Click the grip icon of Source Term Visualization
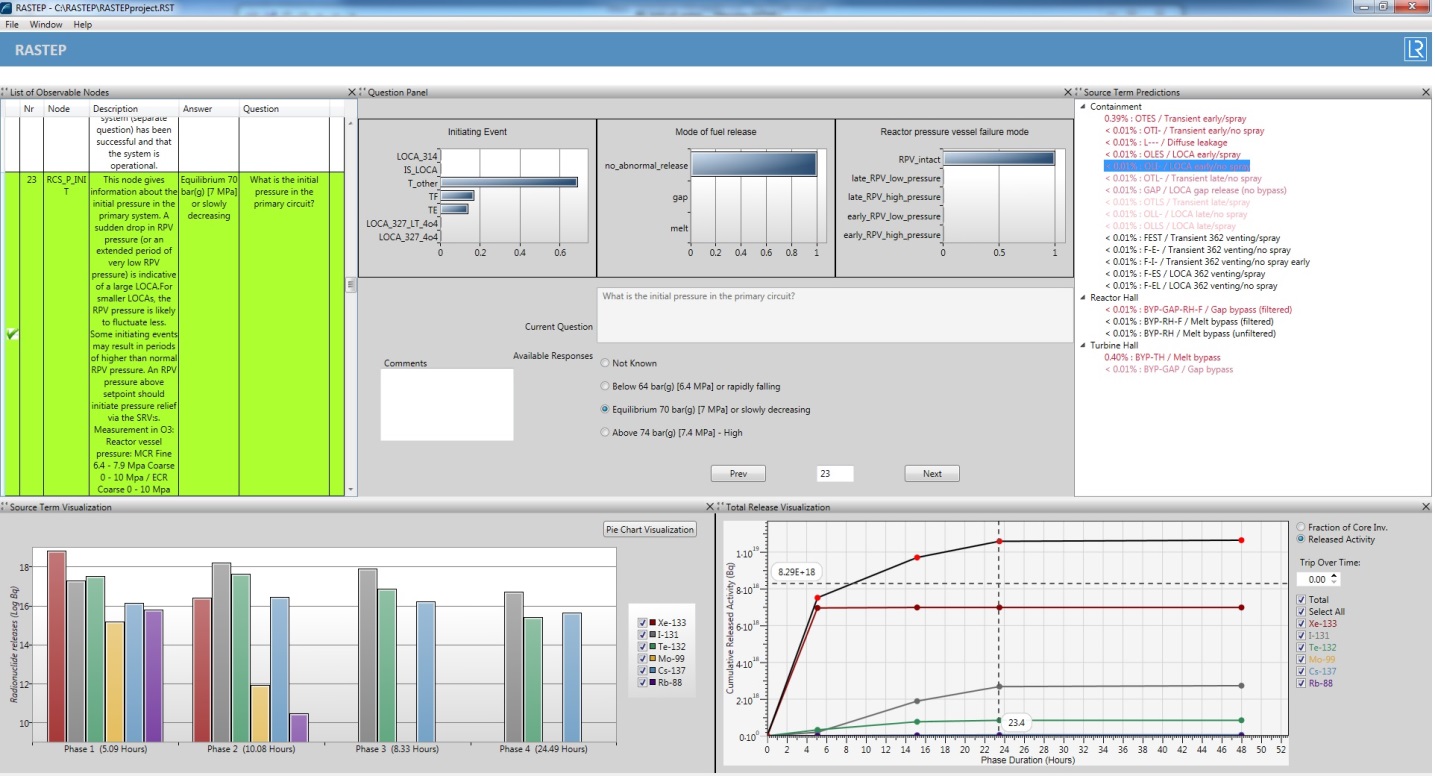 click(x=4, y=507)
